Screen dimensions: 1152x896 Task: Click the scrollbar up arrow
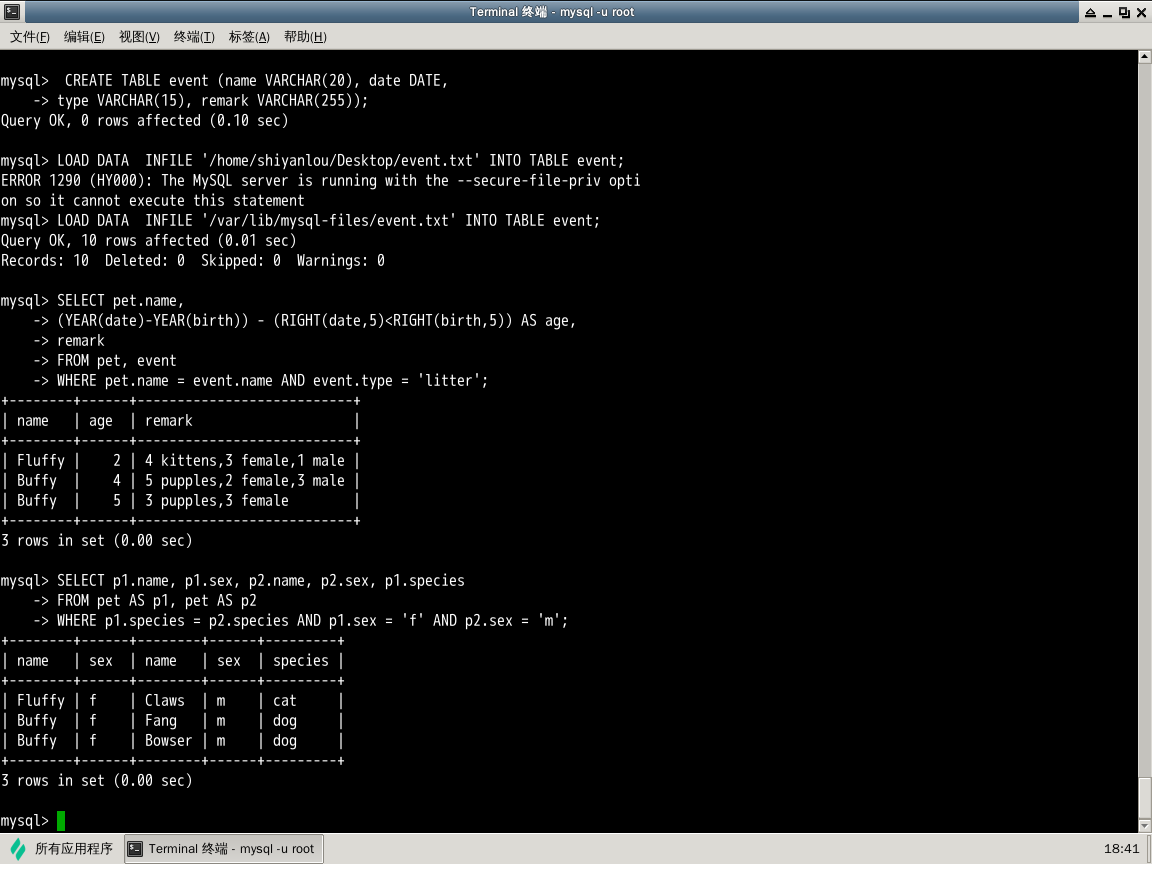click(x=1145, y=57)
